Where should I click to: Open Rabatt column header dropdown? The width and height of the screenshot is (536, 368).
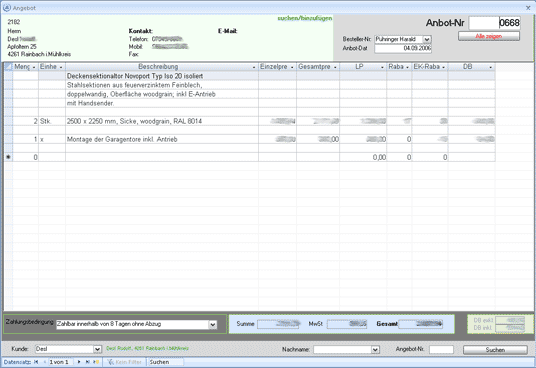[407, 67]
